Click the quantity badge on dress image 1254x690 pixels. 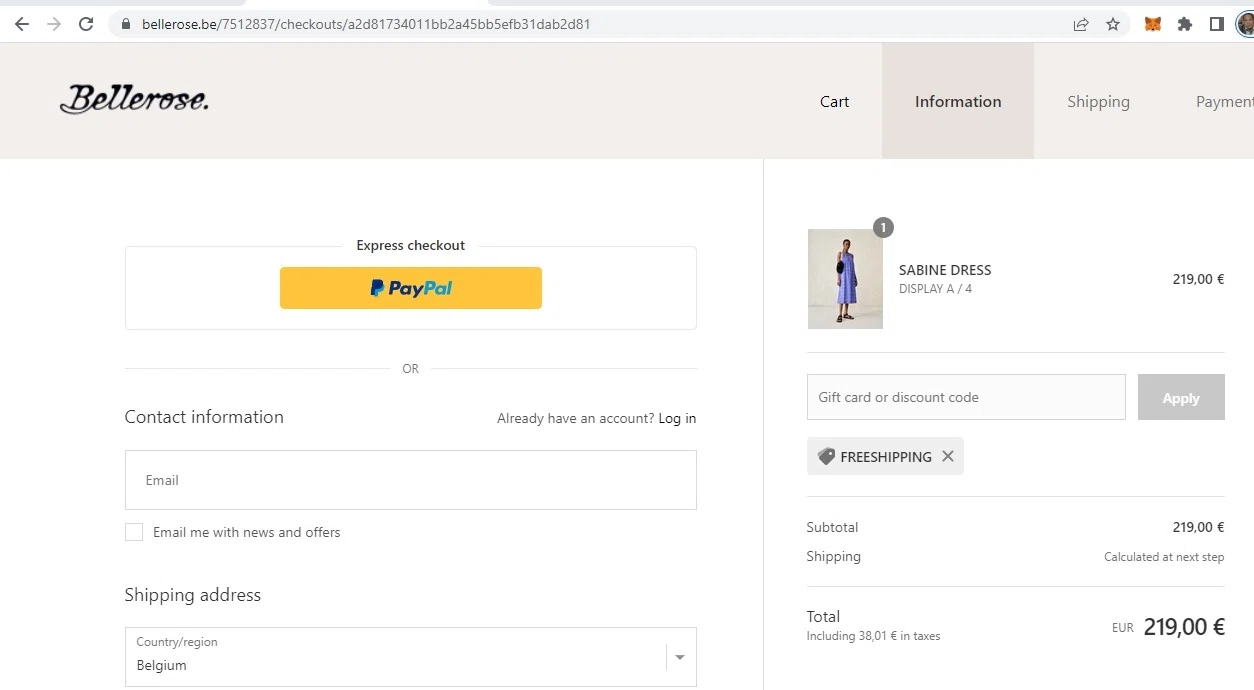883,228
